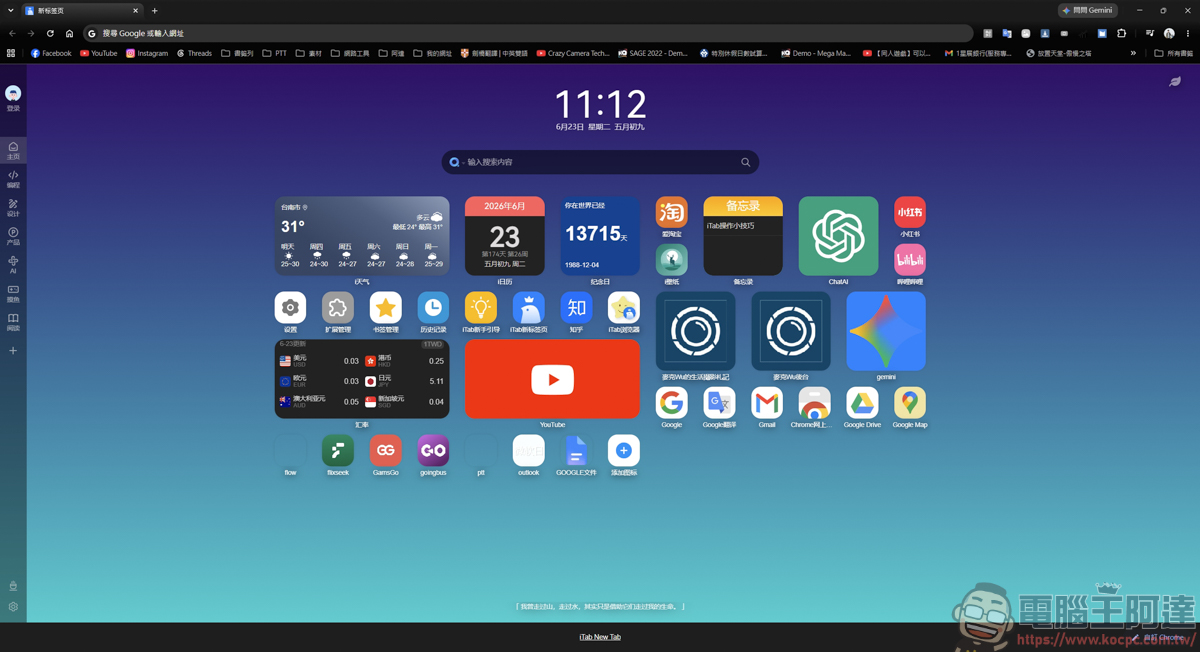Open the gemini large colorful icon

point(886,331)
